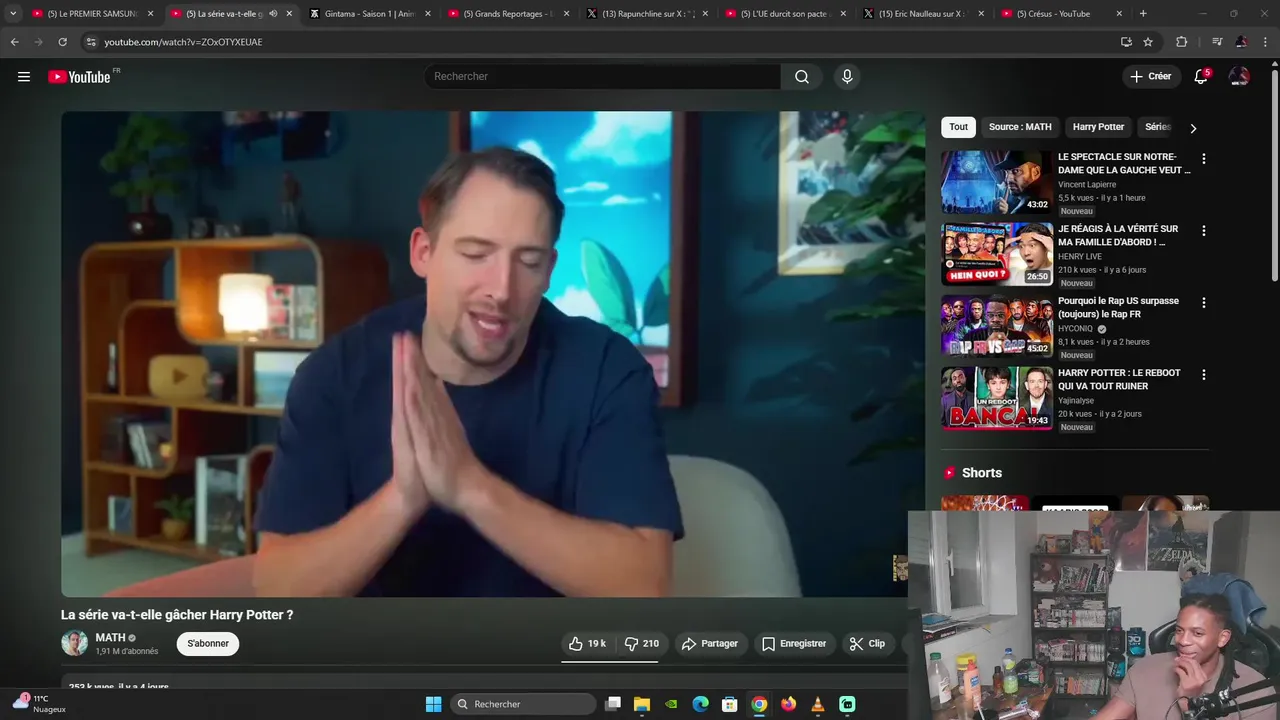Screen dimensions: 1280x720
Task: Bookmark this page with the star icon
Action: [x=1148, y=42]
